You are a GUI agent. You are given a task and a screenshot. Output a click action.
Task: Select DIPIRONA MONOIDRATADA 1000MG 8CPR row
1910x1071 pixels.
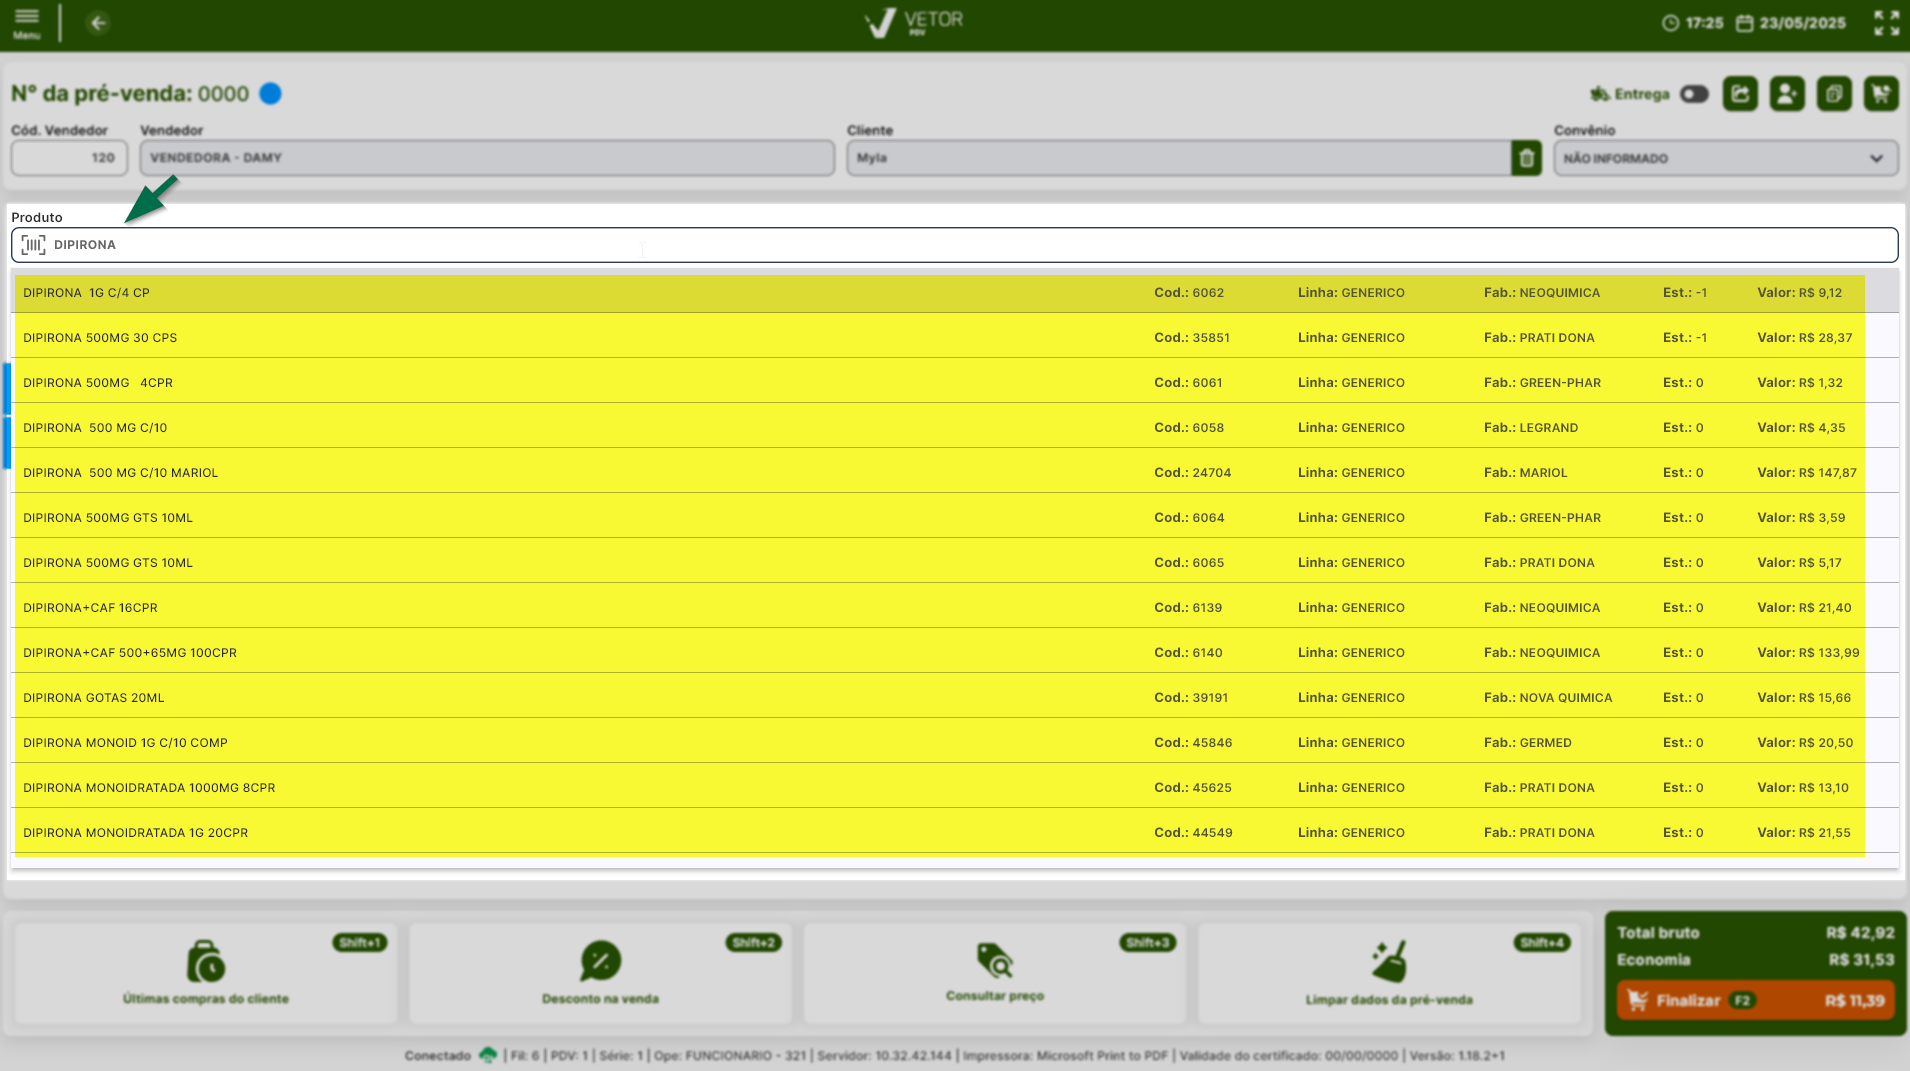point(954,788)
